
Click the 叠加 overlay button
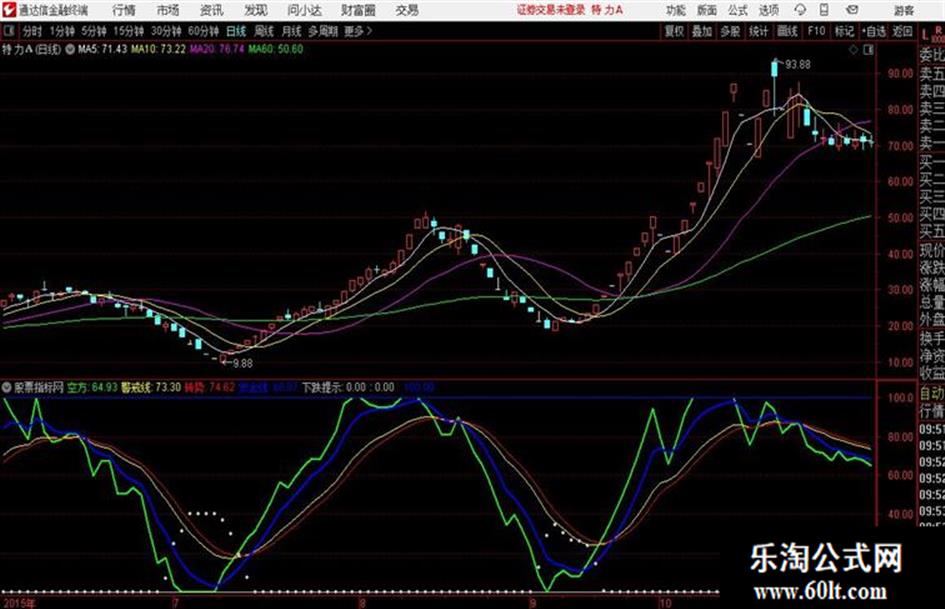coord(702,31)
